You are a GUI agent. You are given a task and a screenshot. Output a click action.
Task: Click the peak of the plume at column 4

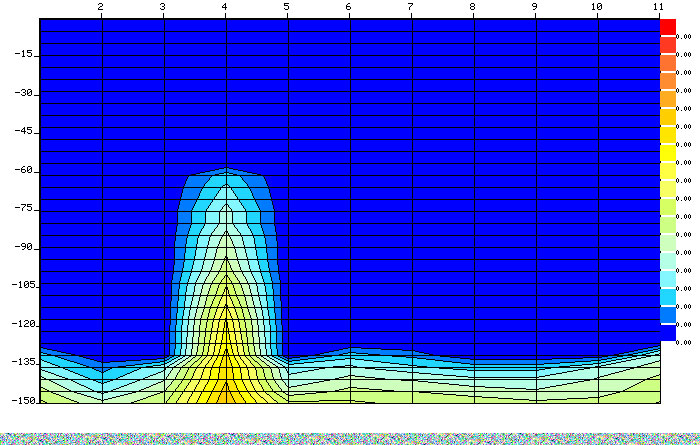(x=226, y=170)
